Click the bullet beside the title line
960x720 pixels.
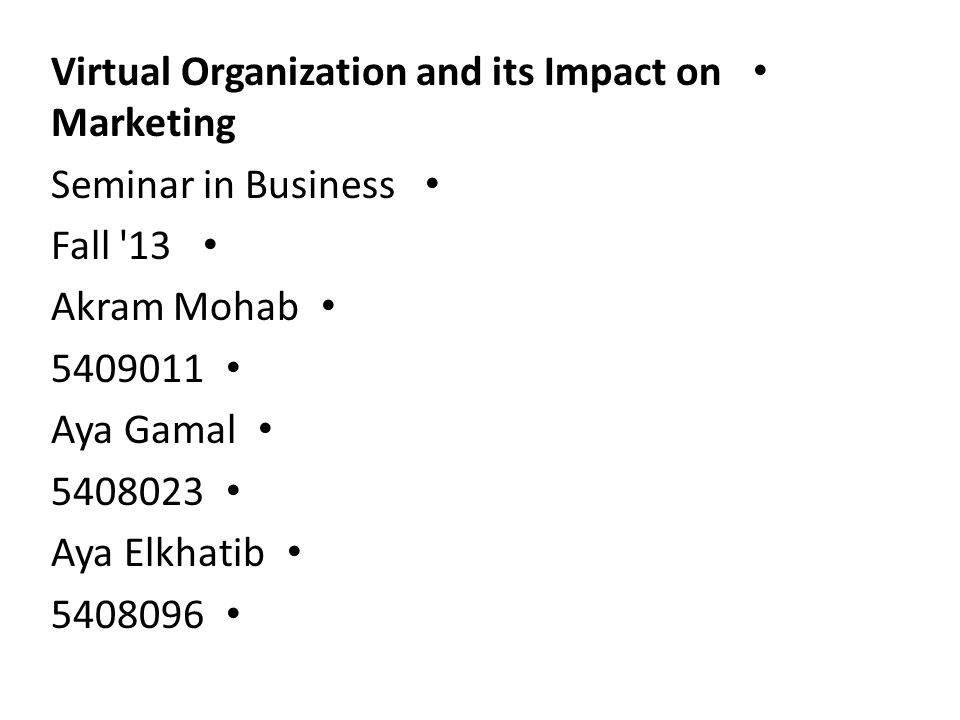(x=760, y=71)
